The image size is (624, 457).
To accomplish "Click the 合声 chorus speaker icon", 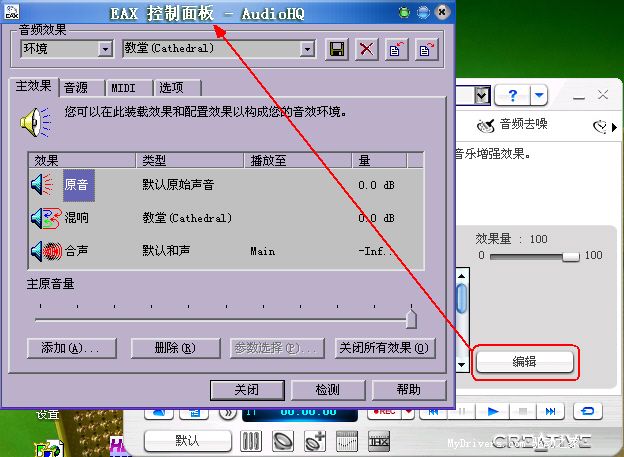I will [x=46, y=251].
